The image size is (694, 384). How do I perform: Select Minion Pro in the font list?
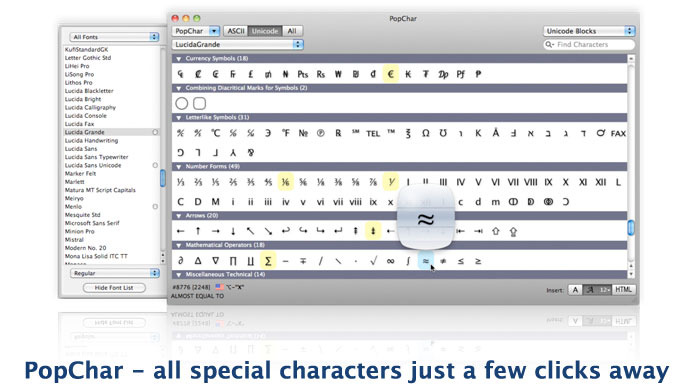(80, 231)
